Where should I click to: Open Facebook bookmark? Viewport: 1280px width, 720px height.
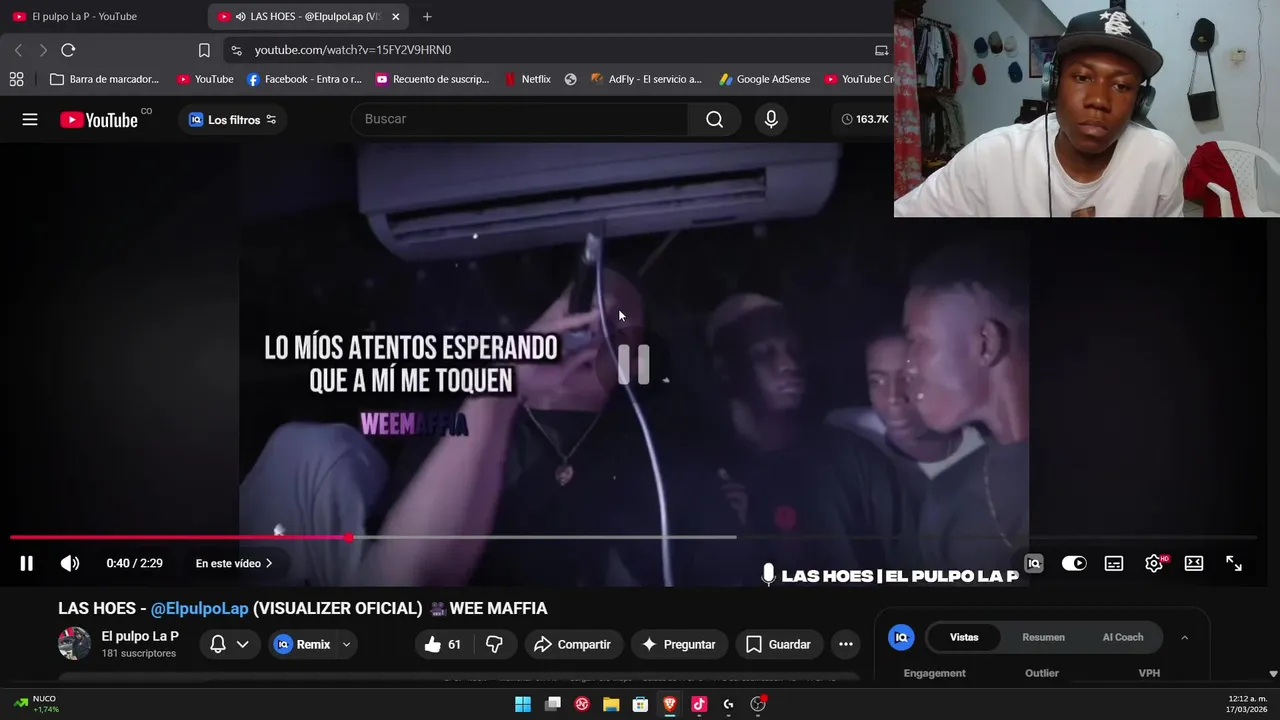tap(304, 79)
